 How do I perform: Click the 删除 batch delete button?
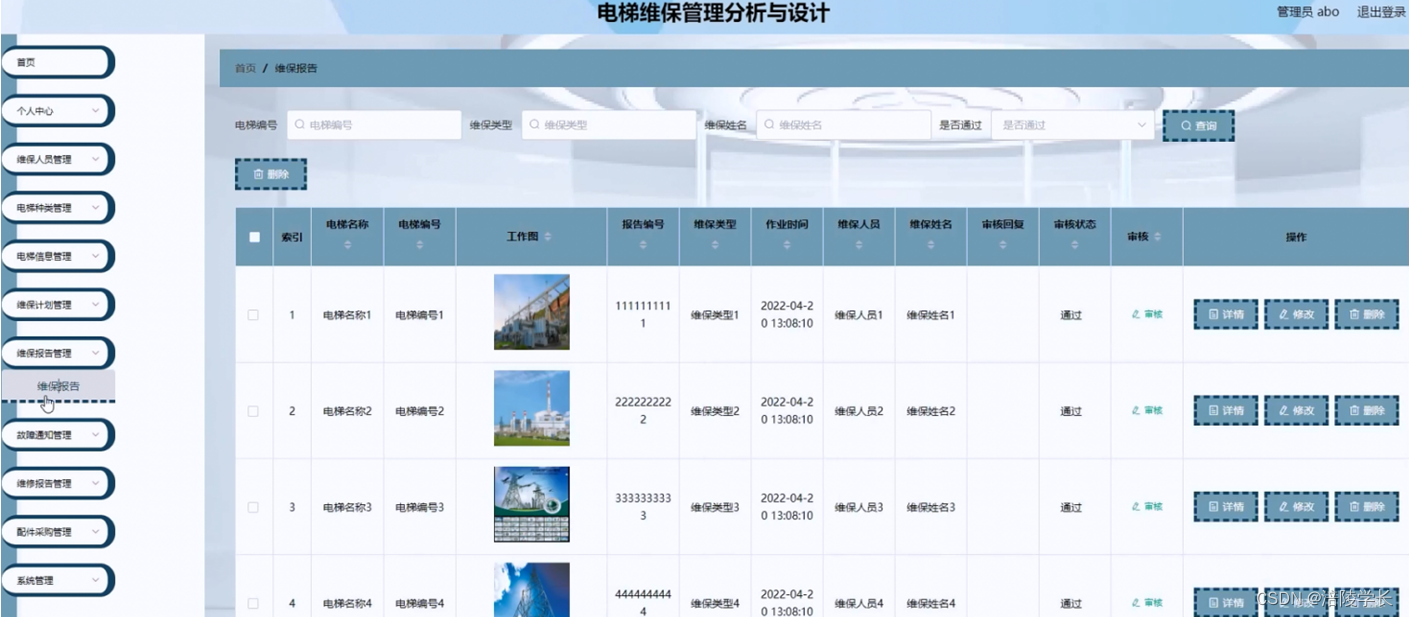270,174
